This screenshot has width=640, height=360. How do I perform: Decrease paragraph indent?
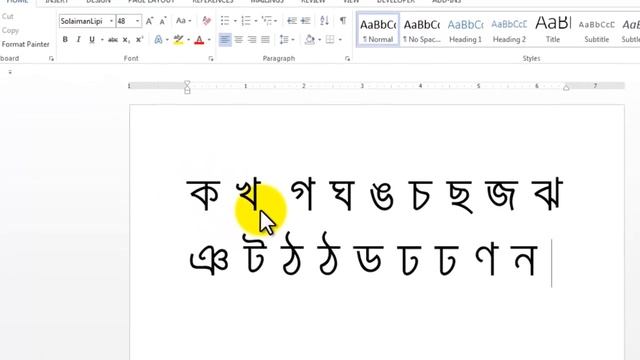tap(291, 21)
